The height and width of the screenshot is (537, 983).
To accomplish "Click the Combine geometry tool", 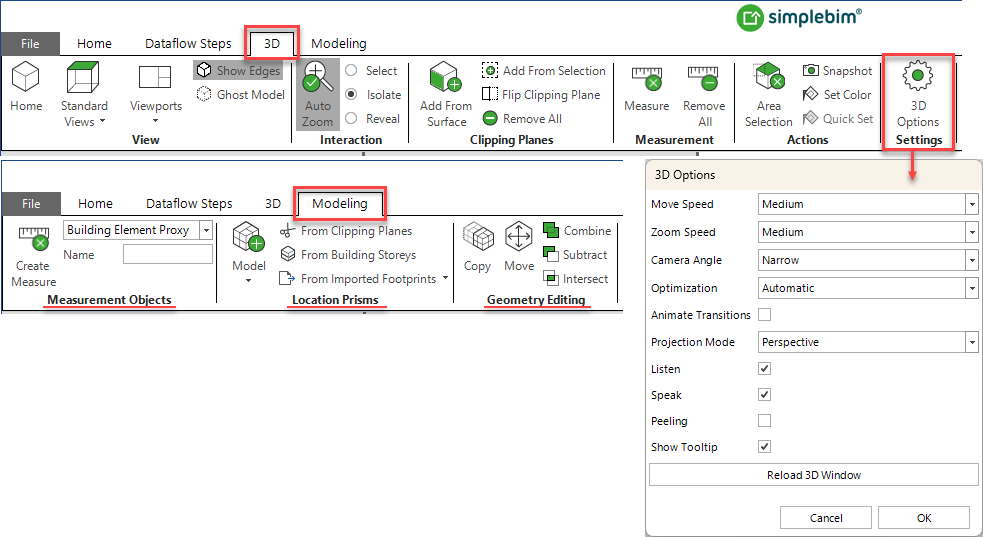I will pos(577,231).
